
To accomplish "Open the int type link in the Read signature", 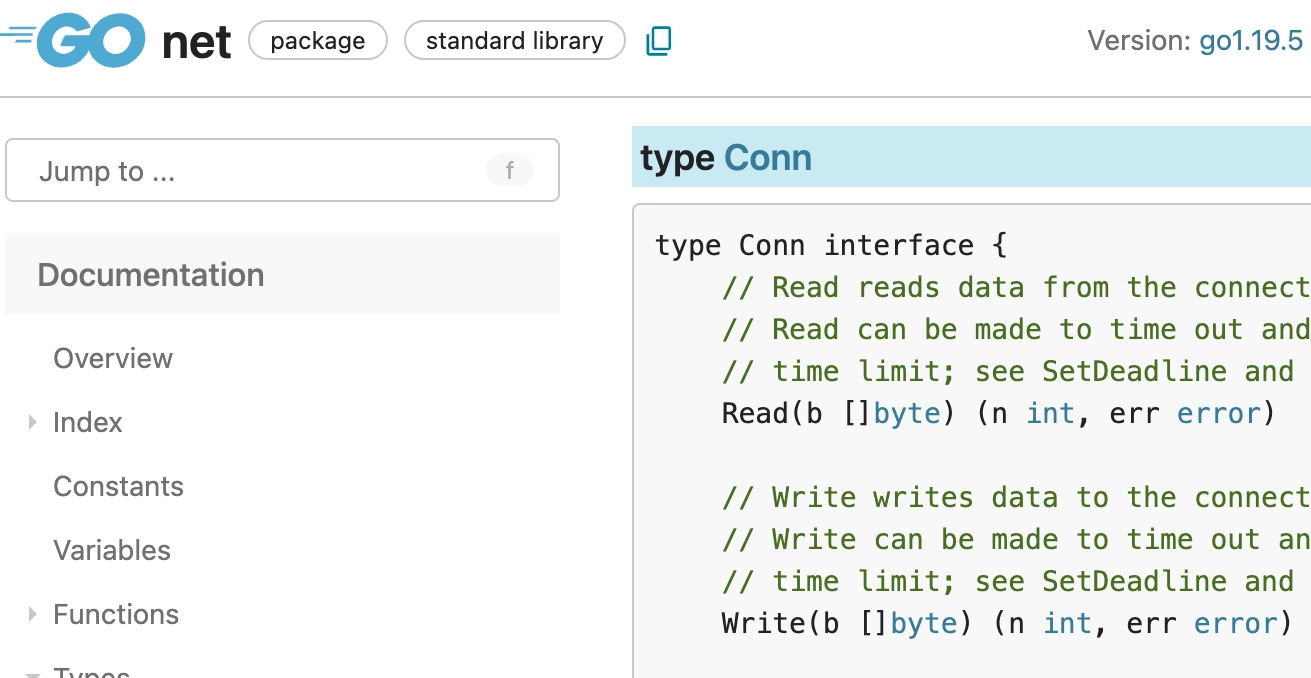I will pos(1050,413).
